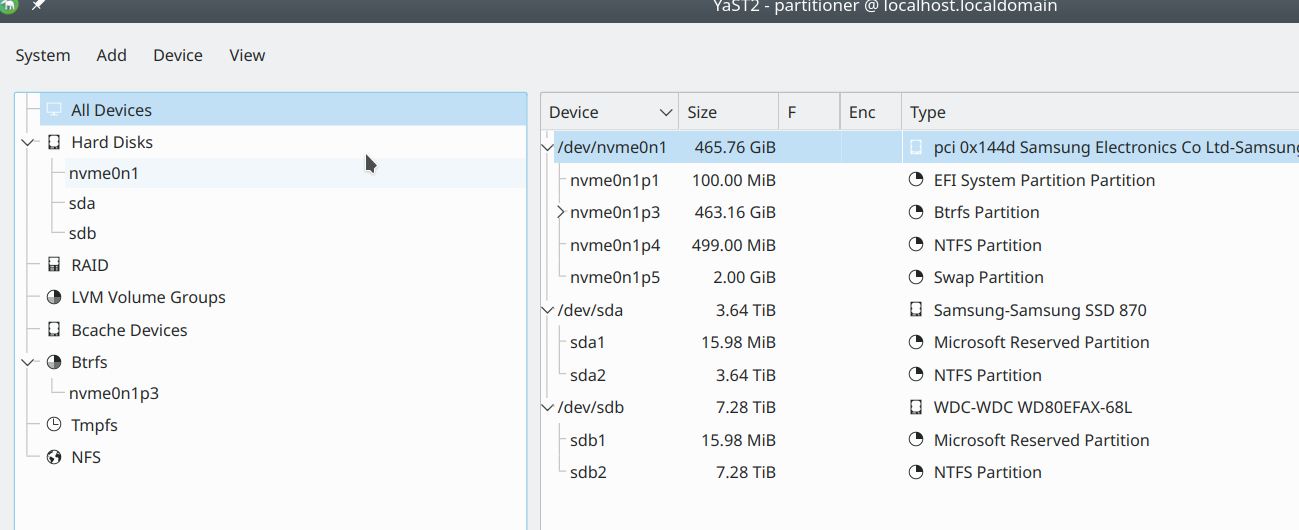Collapse the Hard Disks tree node
This screenshot has height=530, width=1299.
[27, 142]
